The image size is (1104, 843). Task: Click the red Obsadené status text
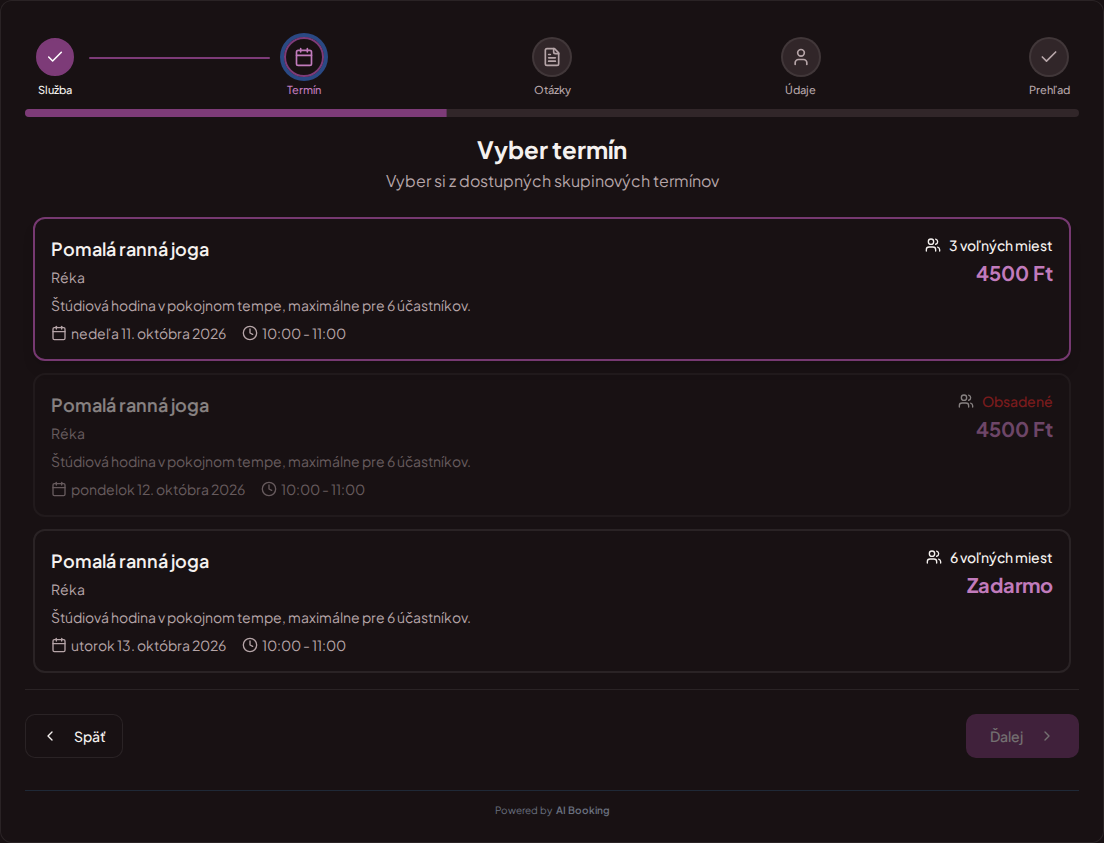coord(1017,402)
